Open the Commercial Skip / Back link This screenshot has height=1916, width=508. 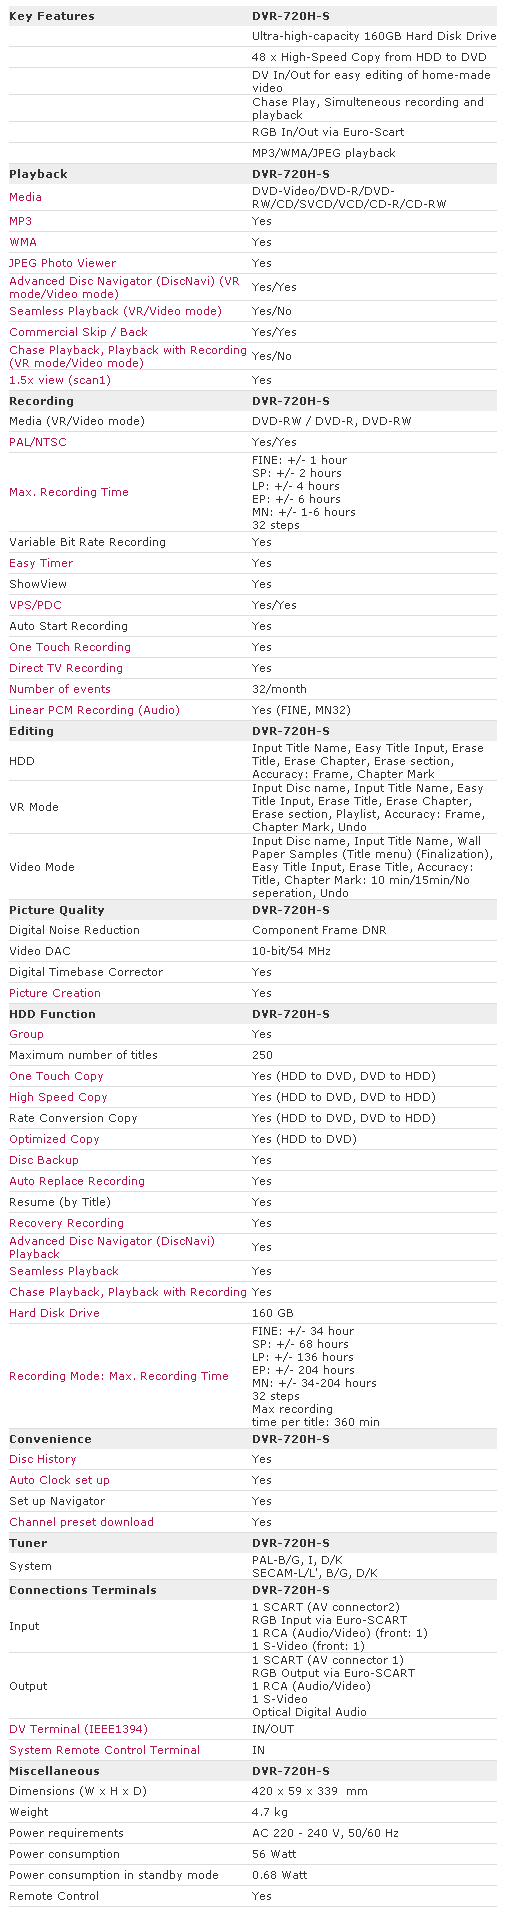(x=78, y=332)
